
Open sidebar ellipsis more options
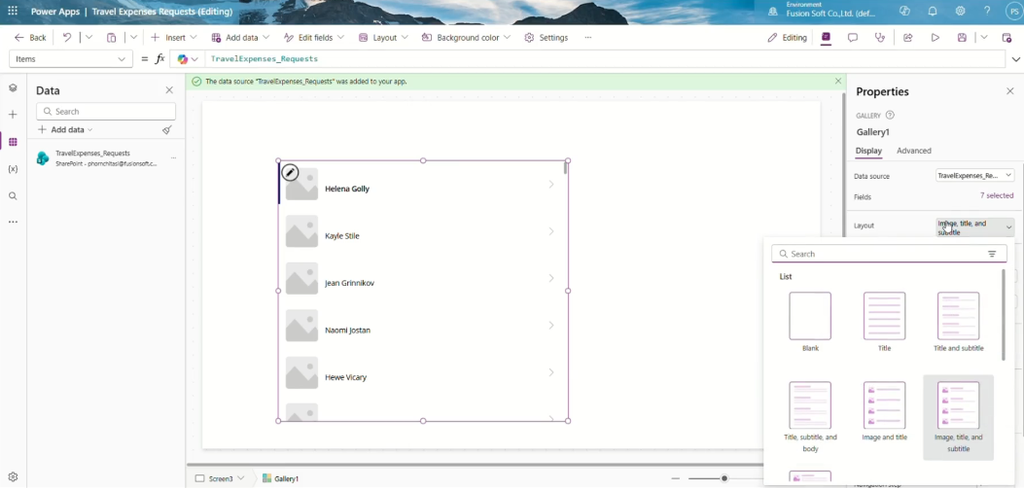(x=12, y=222)
